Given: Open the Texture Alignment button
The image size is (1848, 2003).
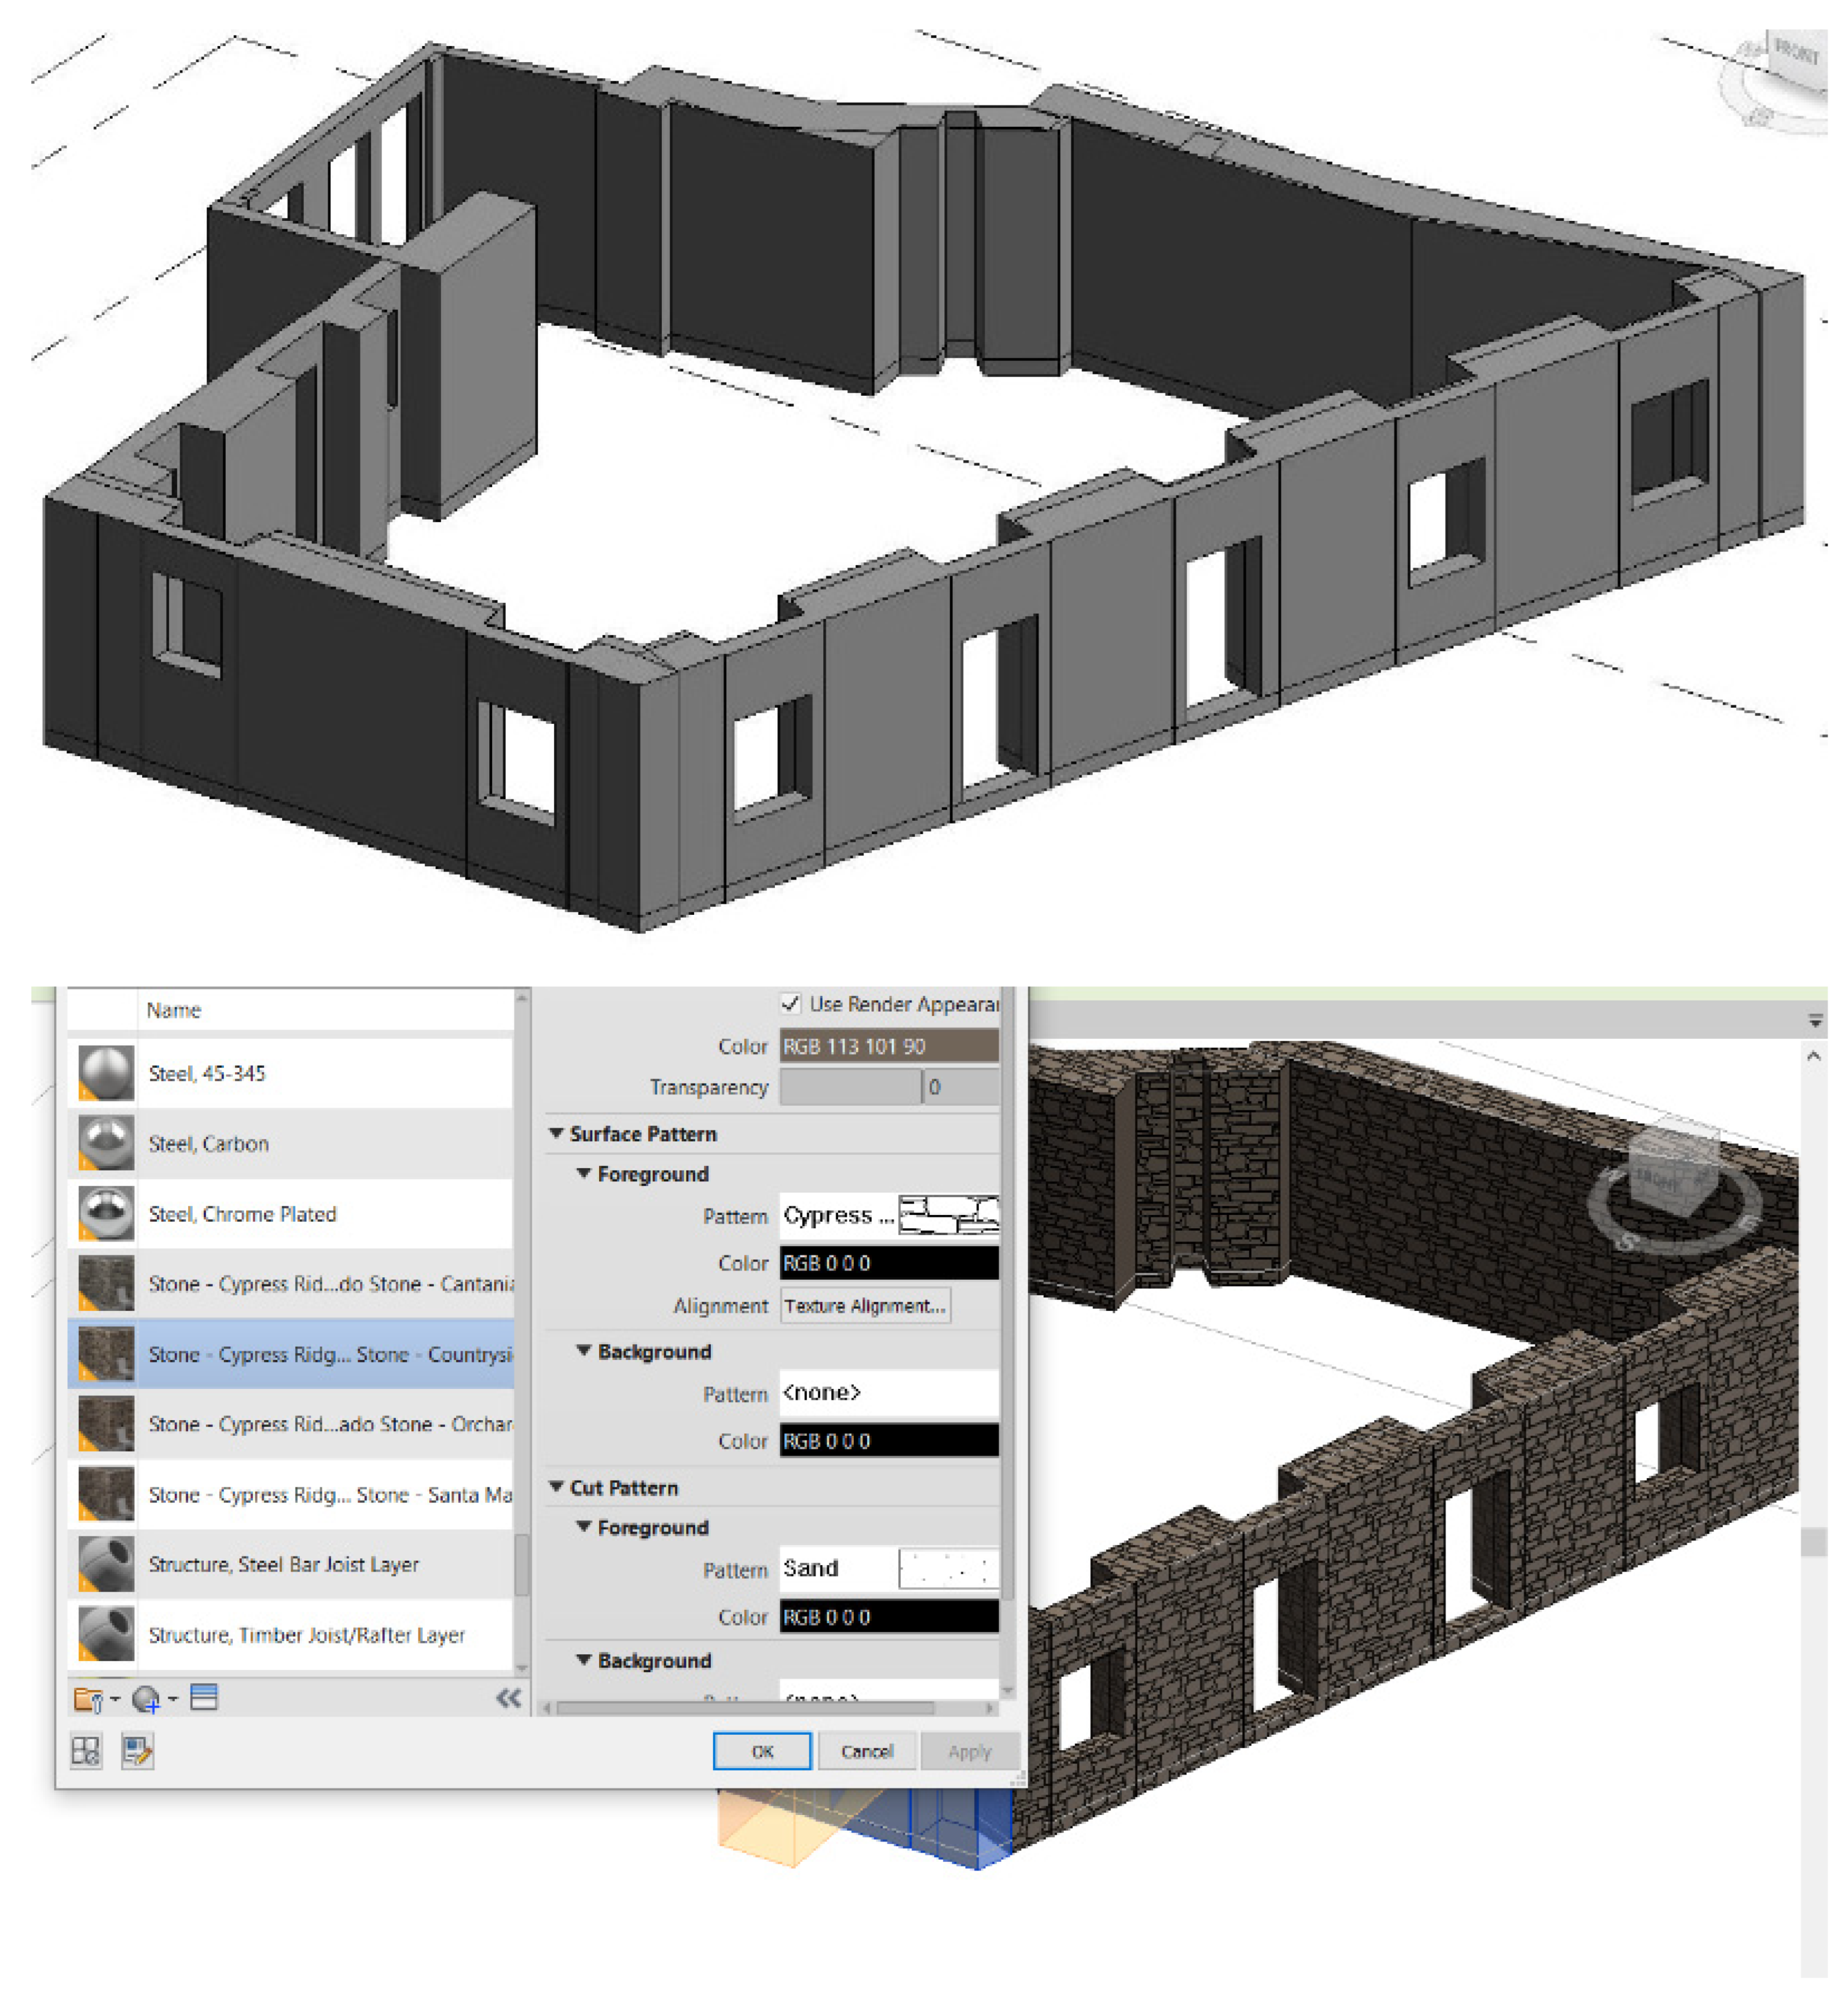Looking at the screenshot, I should [x=865, y=1305].
